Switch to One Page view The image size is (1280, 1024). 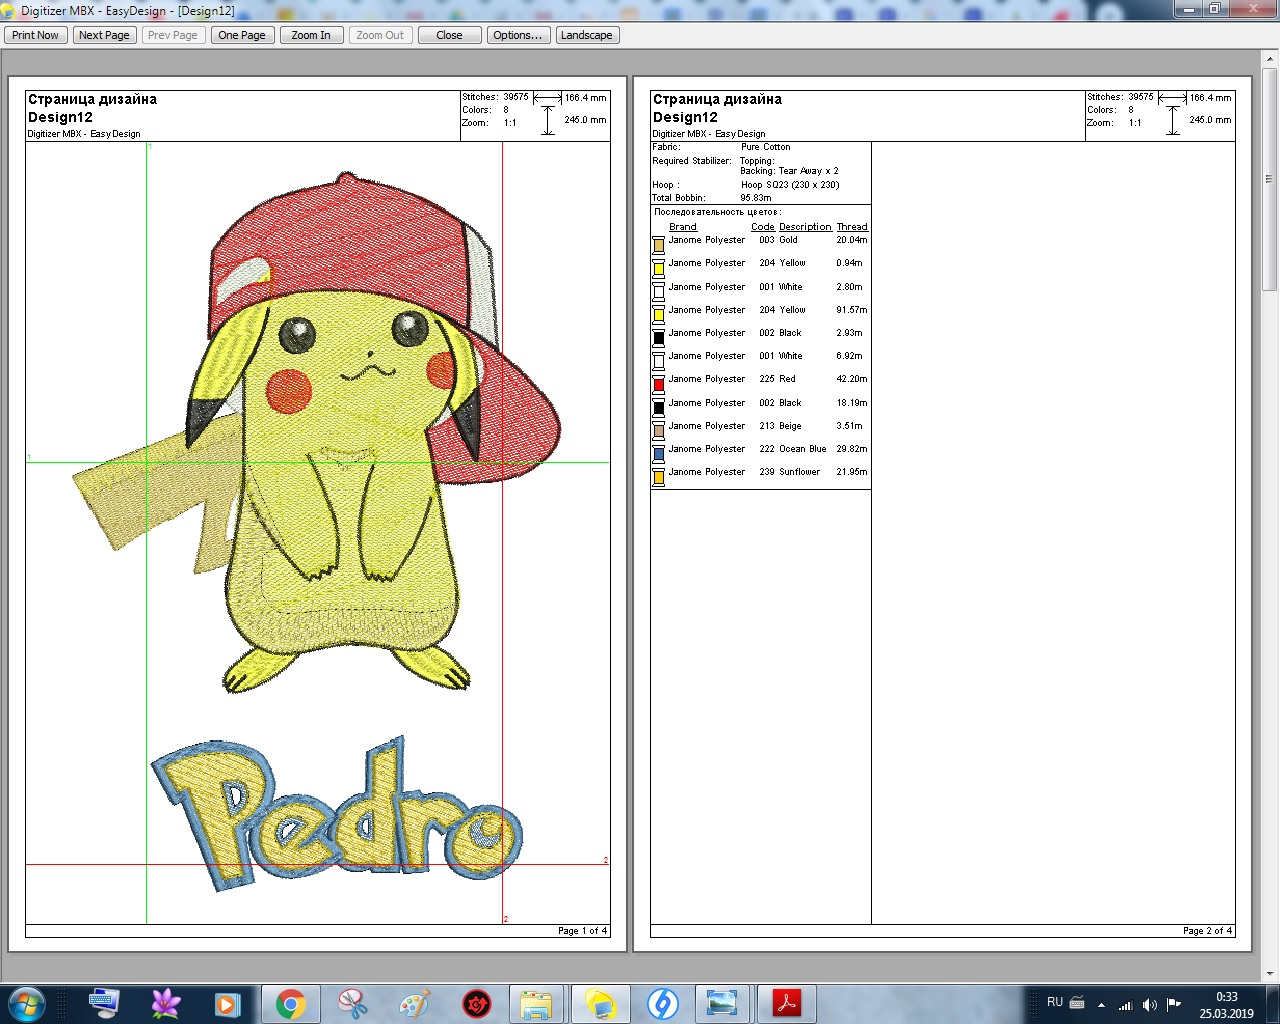pos(242,35)
